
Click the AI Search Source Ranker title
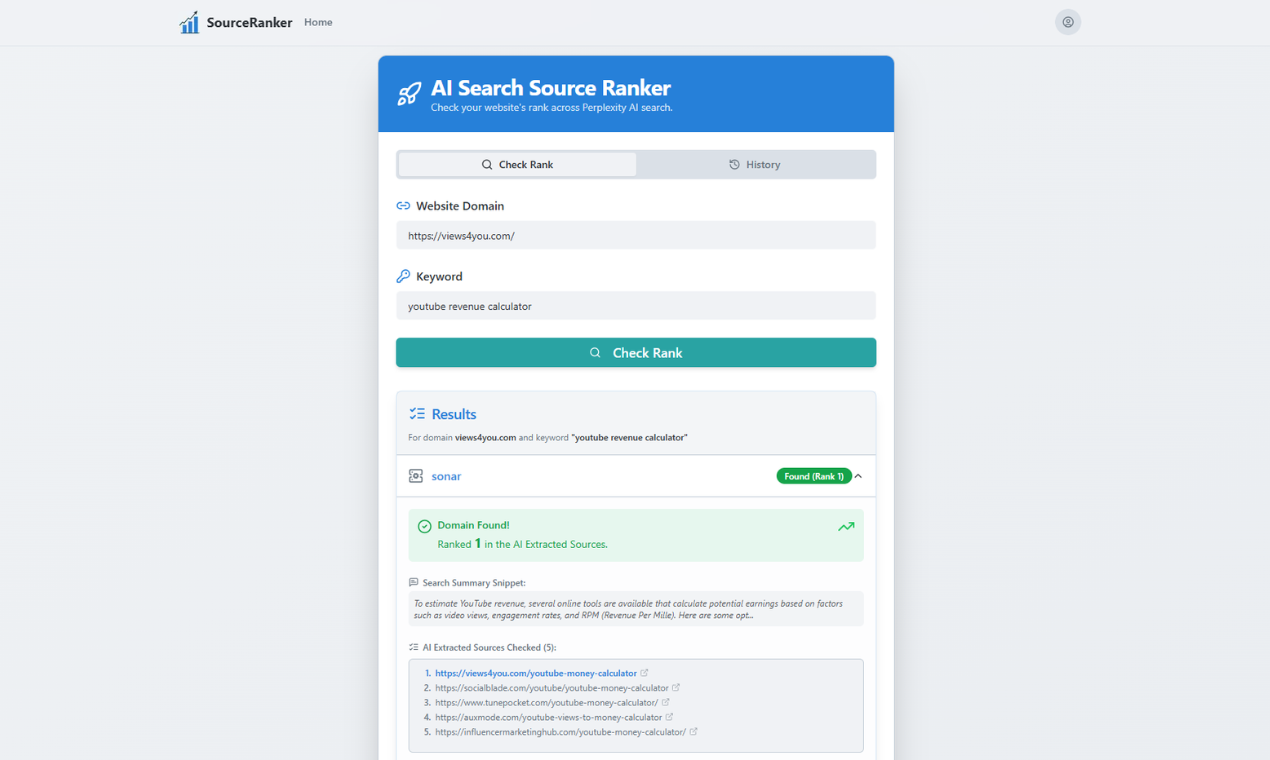click(551, 88)
